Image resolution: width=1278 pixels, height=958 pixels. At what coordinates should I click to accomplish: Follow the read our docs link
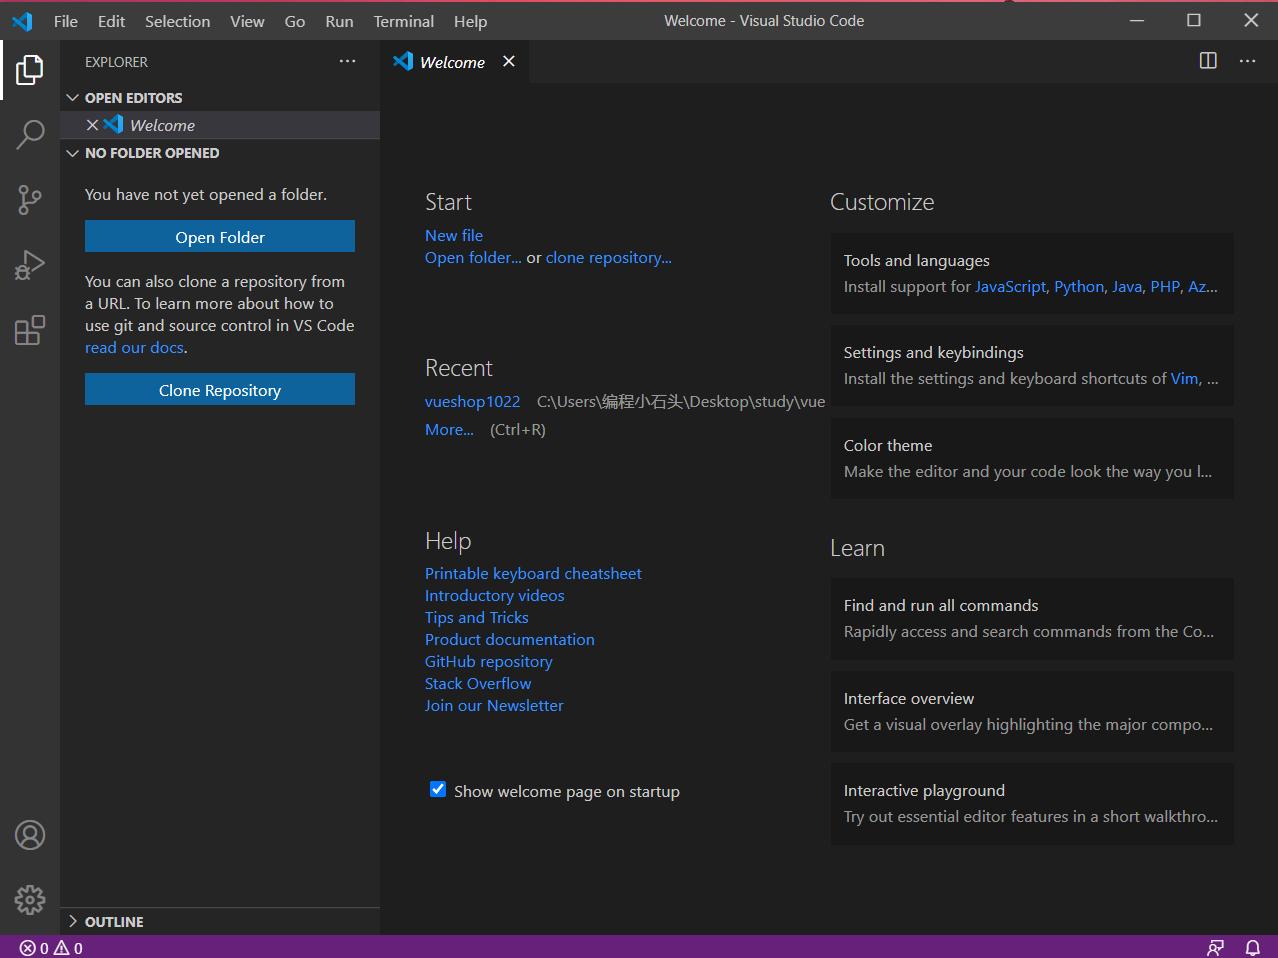tap(134, 347)
